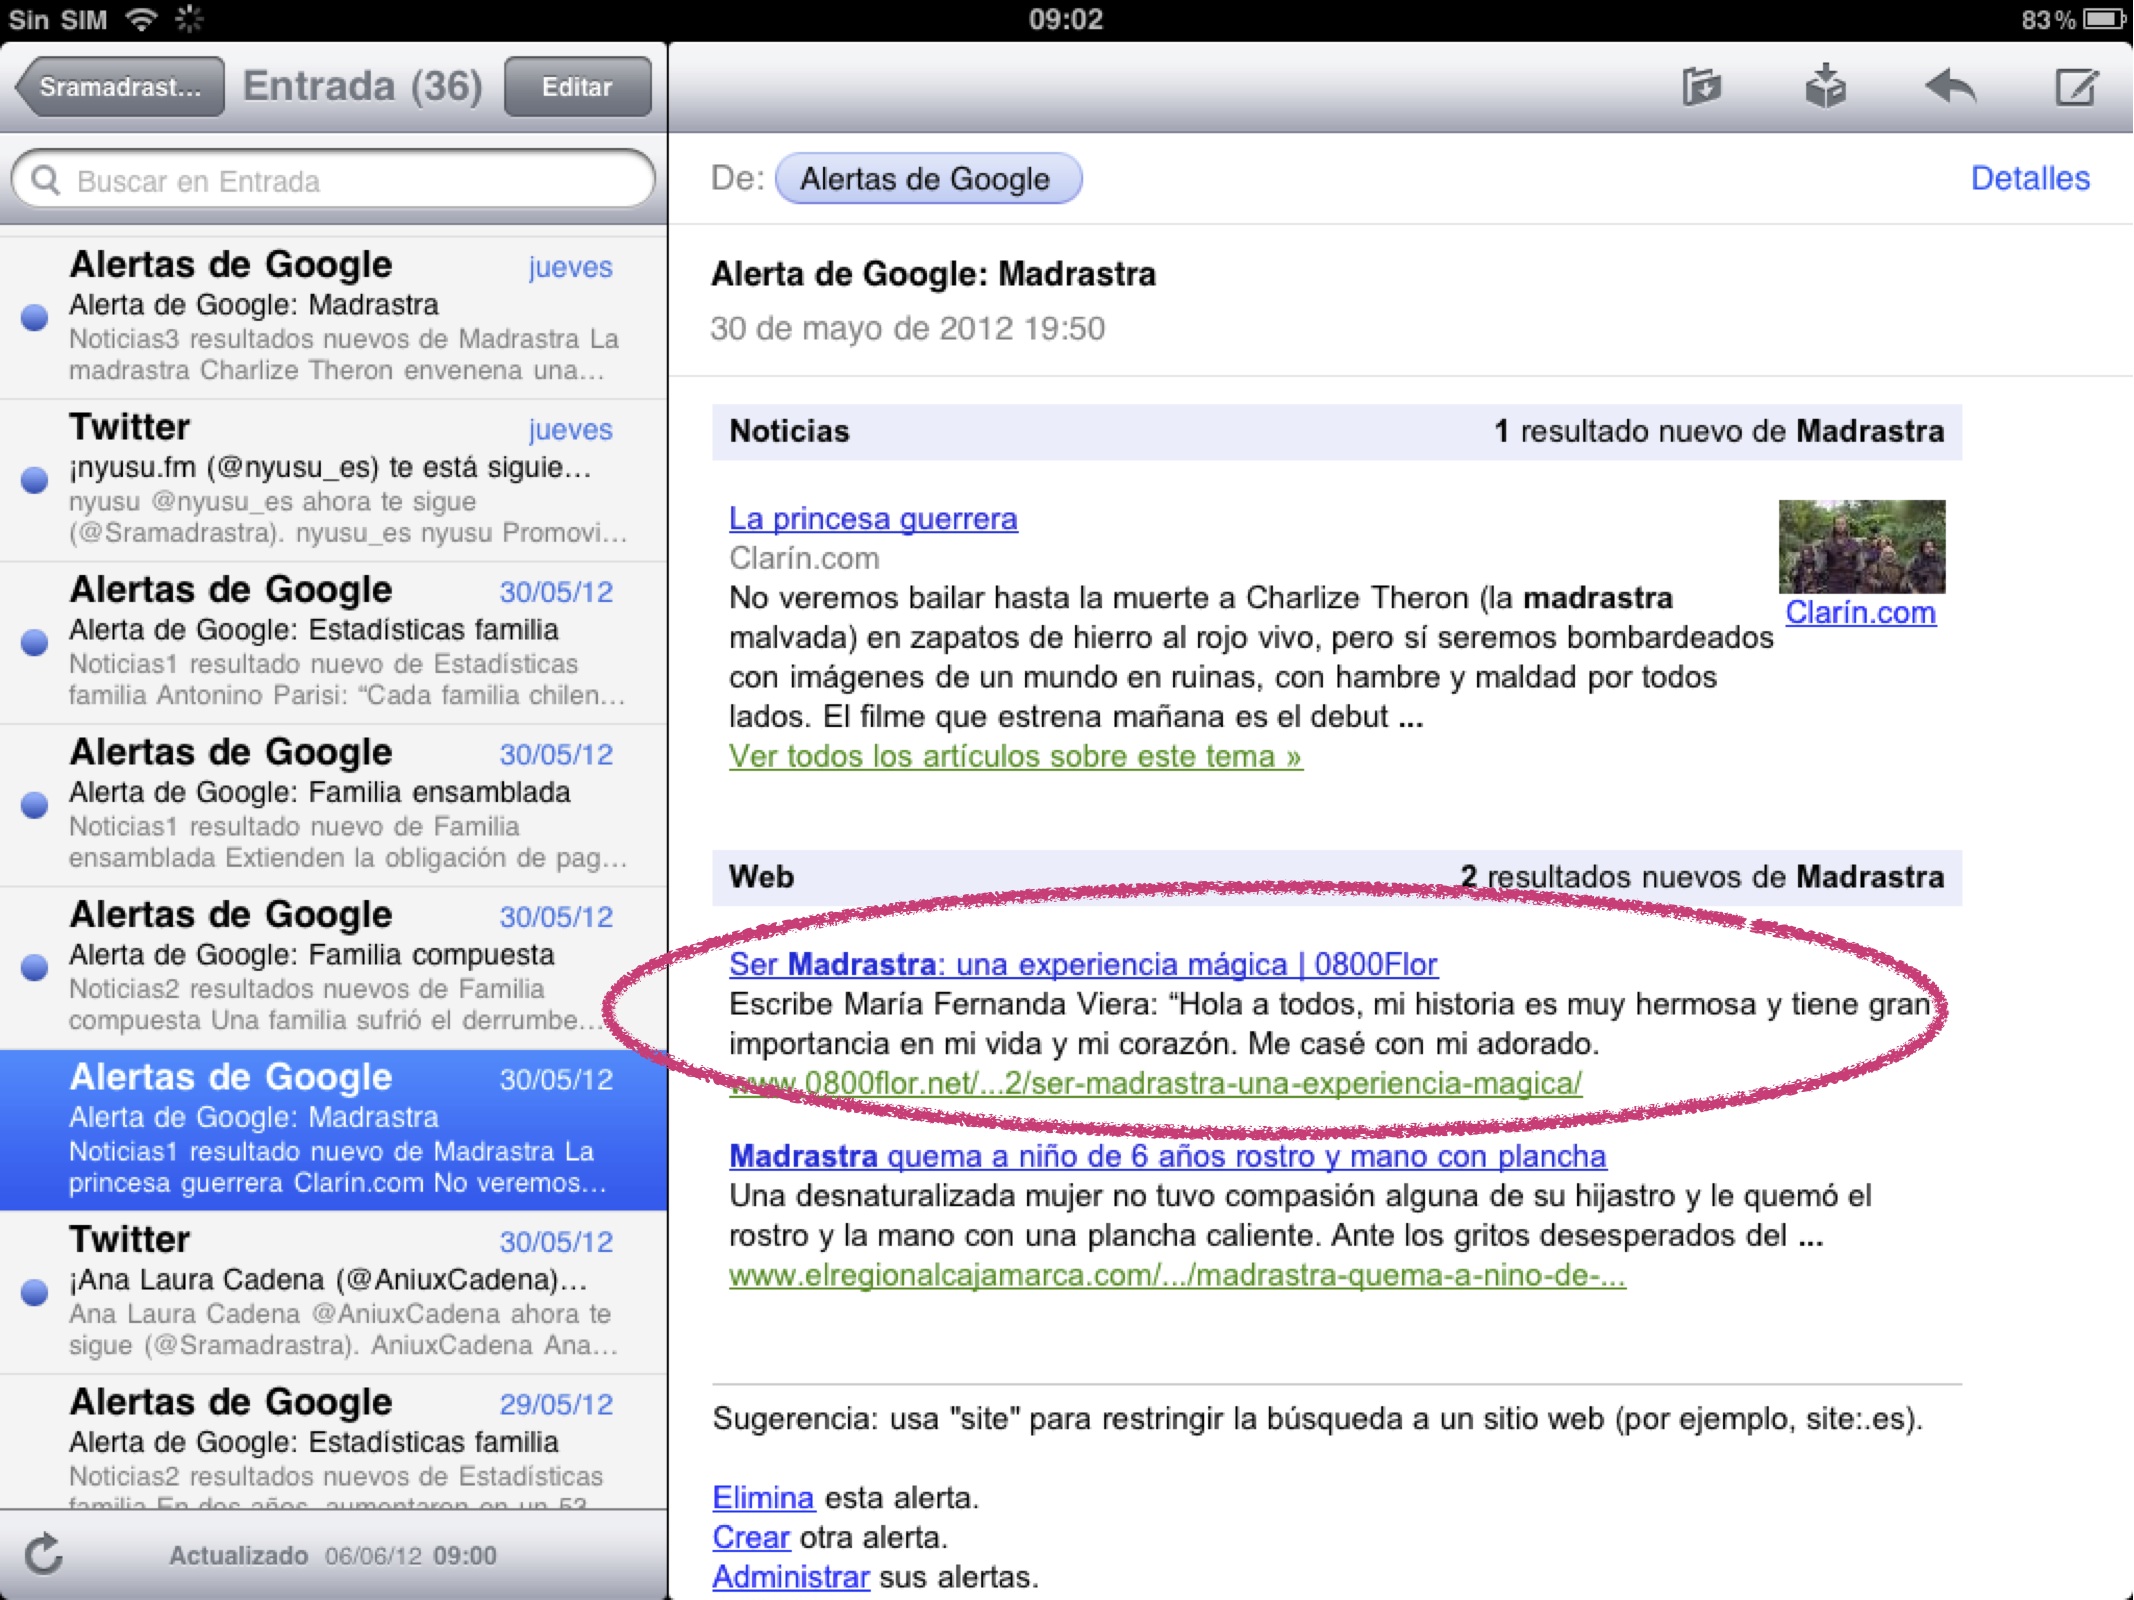2134x1600 pixels.
Task: Open the Twitter email from Ana Laura Cadena
Action: click(x=333, y=1292)
